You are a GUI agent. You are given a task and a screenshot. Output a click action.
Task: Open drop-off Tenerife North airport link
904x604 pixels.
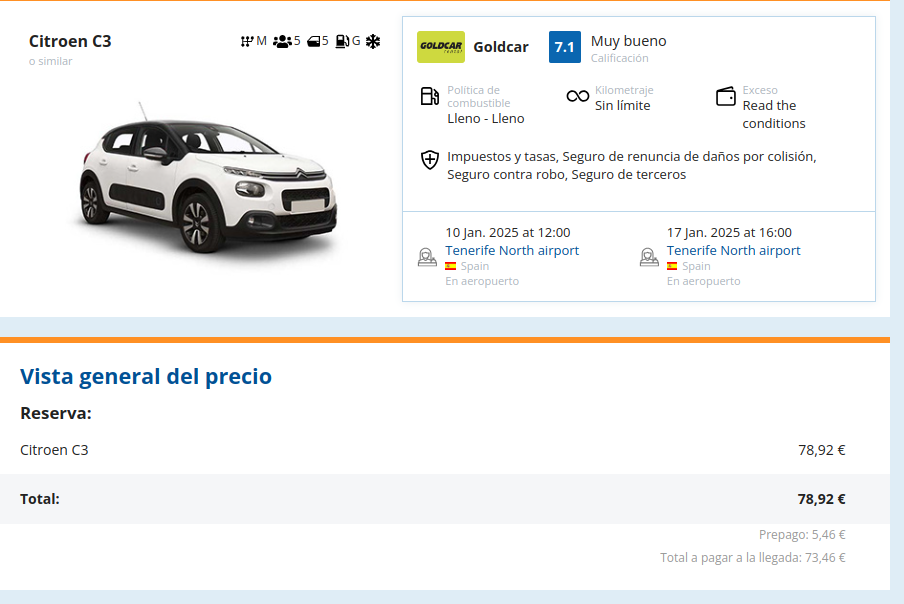[733, 250]
